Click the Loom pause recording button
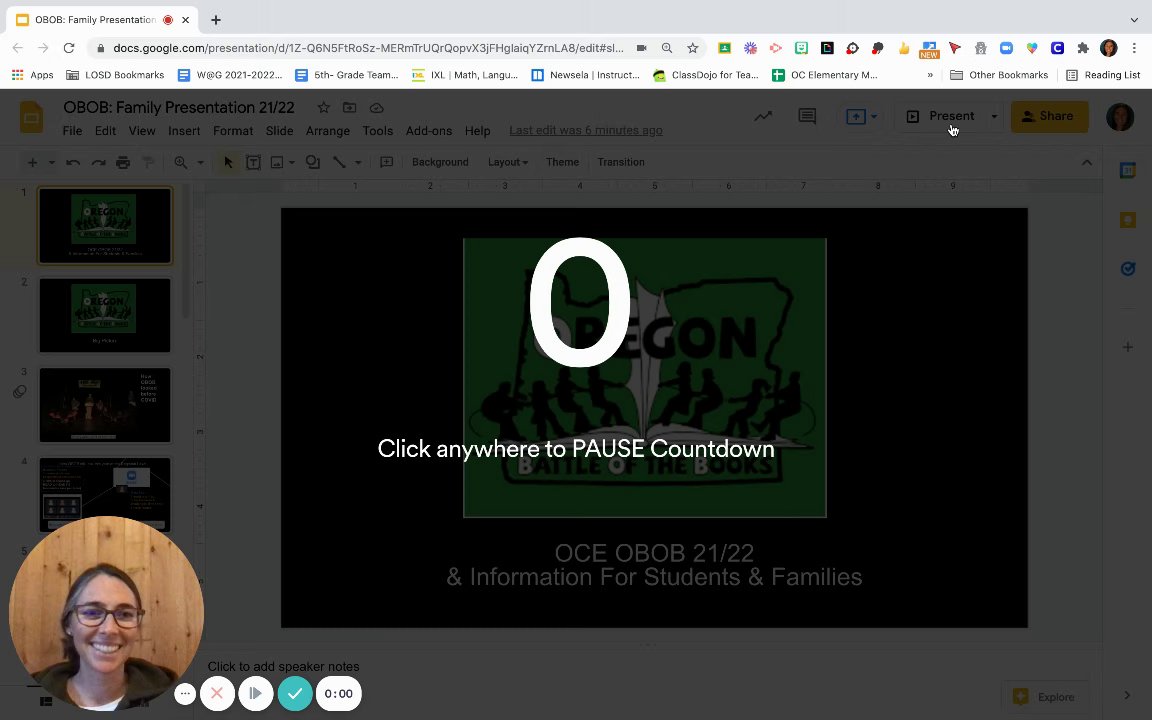Image resolution: width=1152 pixels, height=720 pixels. [x=256, y=694]
